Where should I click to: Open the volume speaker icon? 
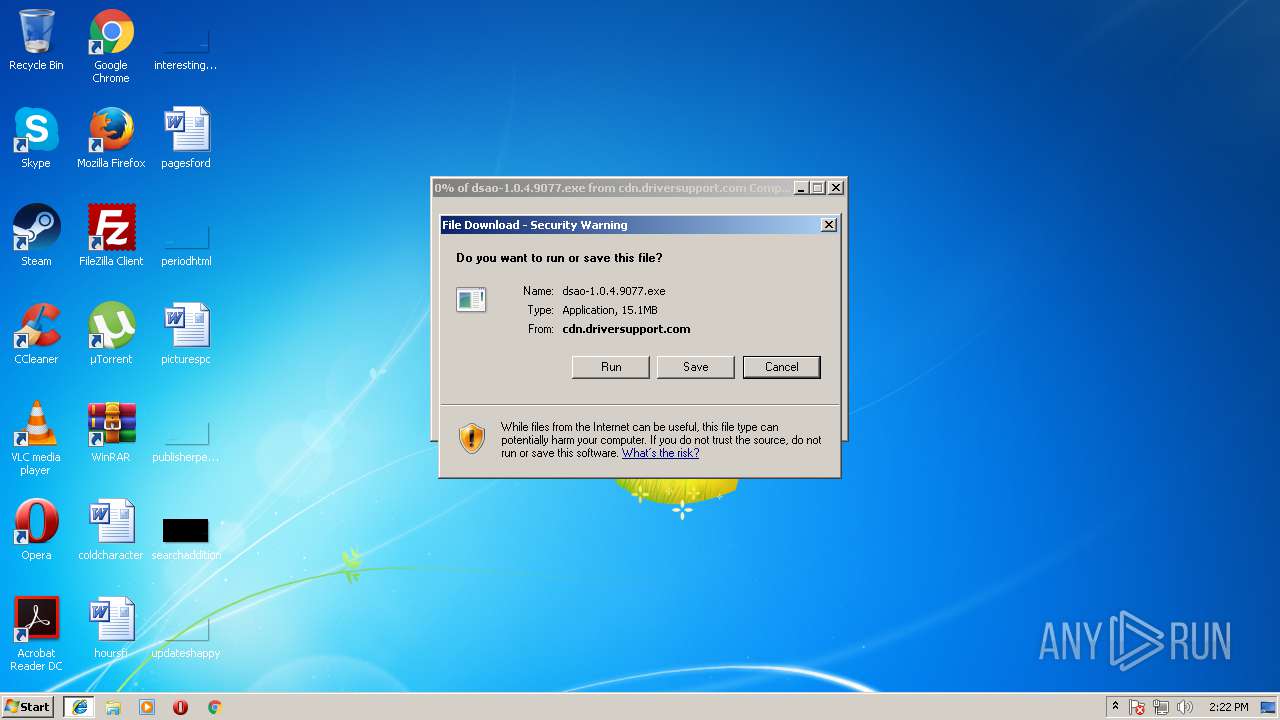point(1185,707)
